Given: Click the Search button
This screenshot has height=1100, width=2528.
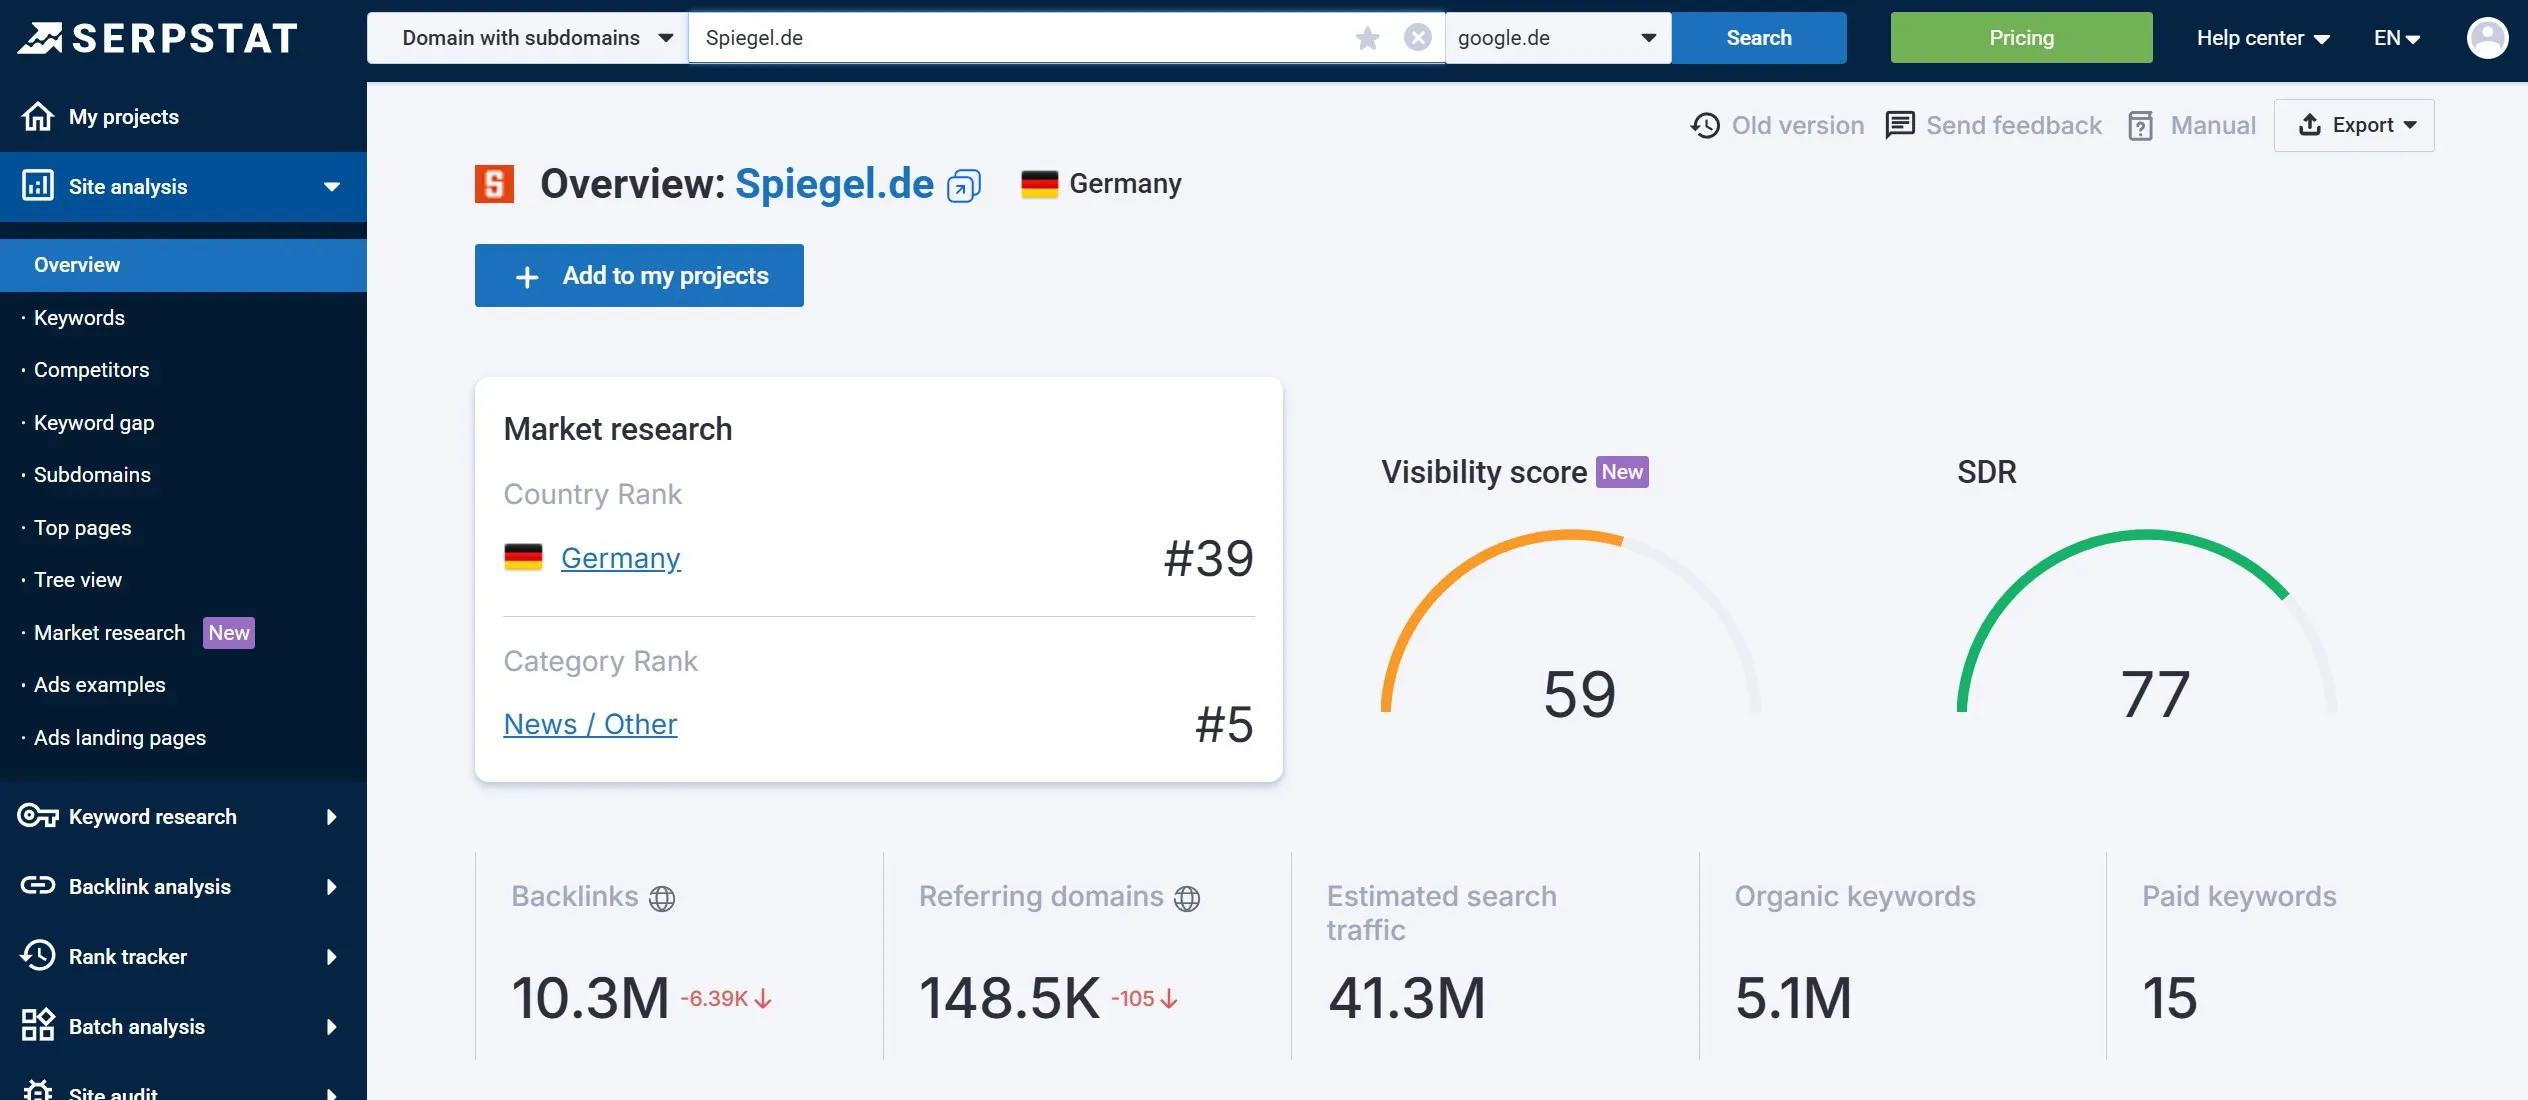Looking at the screenshot, I should click(x=1759, y=38).
